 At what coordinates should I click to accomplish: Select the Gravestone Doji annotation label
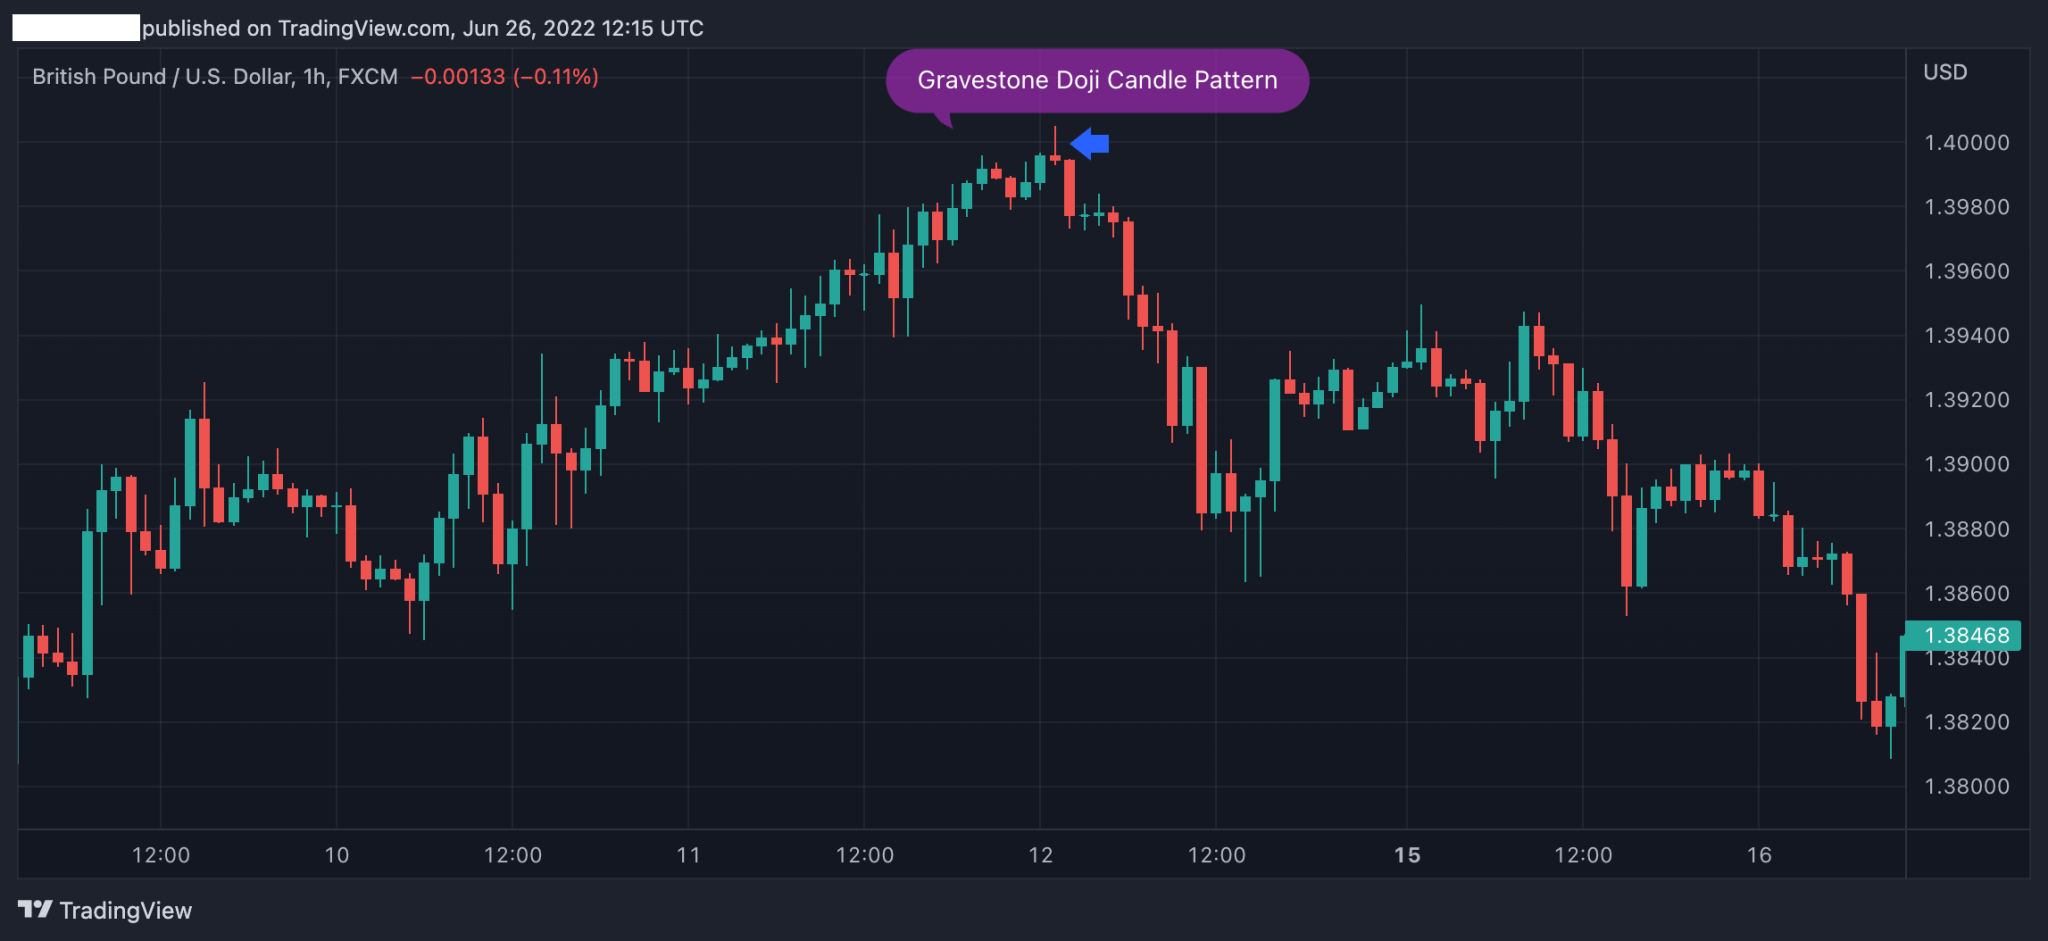click(1098, 80)
